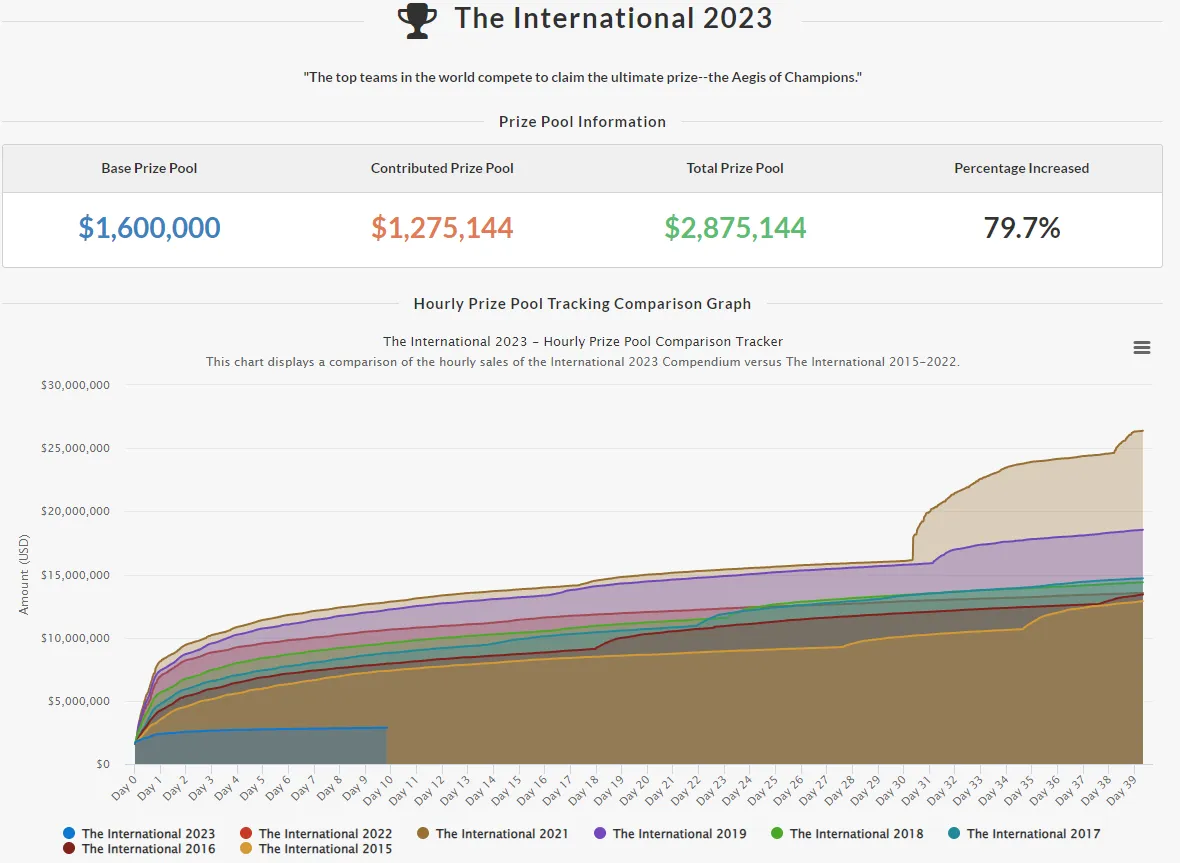This screenshot has height=863, width=1180.
Task: Click the Aegis of Champions quote text
Action: [x=582, y=77]
